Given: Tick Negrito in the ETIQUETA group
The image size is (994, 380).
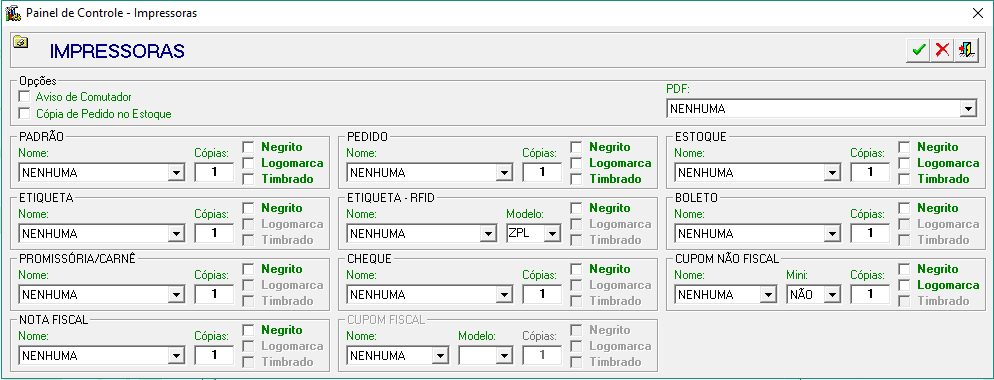Looking at the screenshot, I should [248, 208].
